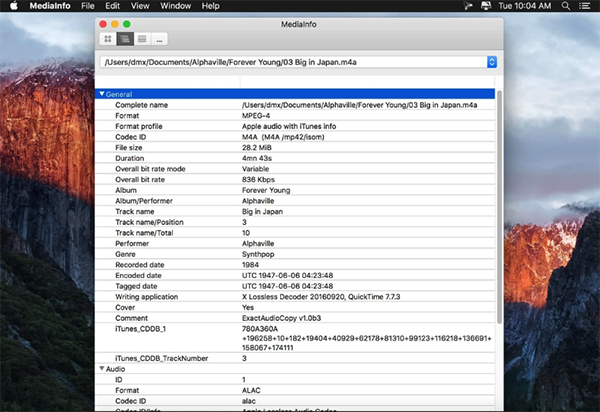Click the ALAC audio format value
The height and width of the screenshot is (412, 600).
251,390
